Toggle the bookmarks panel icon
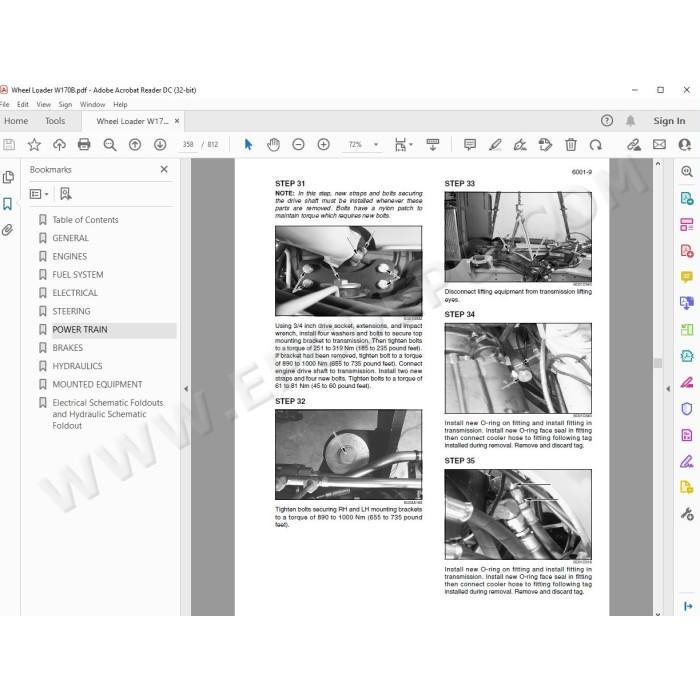This screenshot has width=700, height=700. (8, 204)
